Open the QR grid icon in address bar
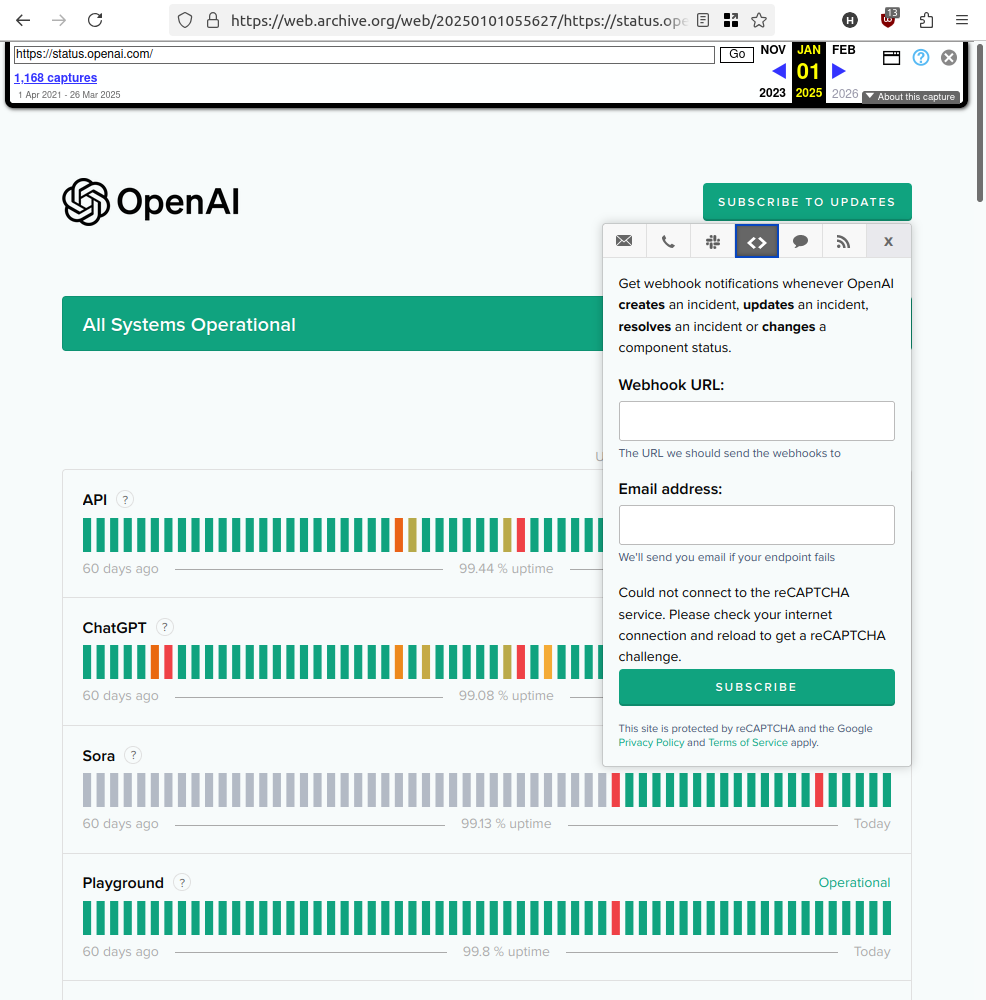 [x=731, y=20]
